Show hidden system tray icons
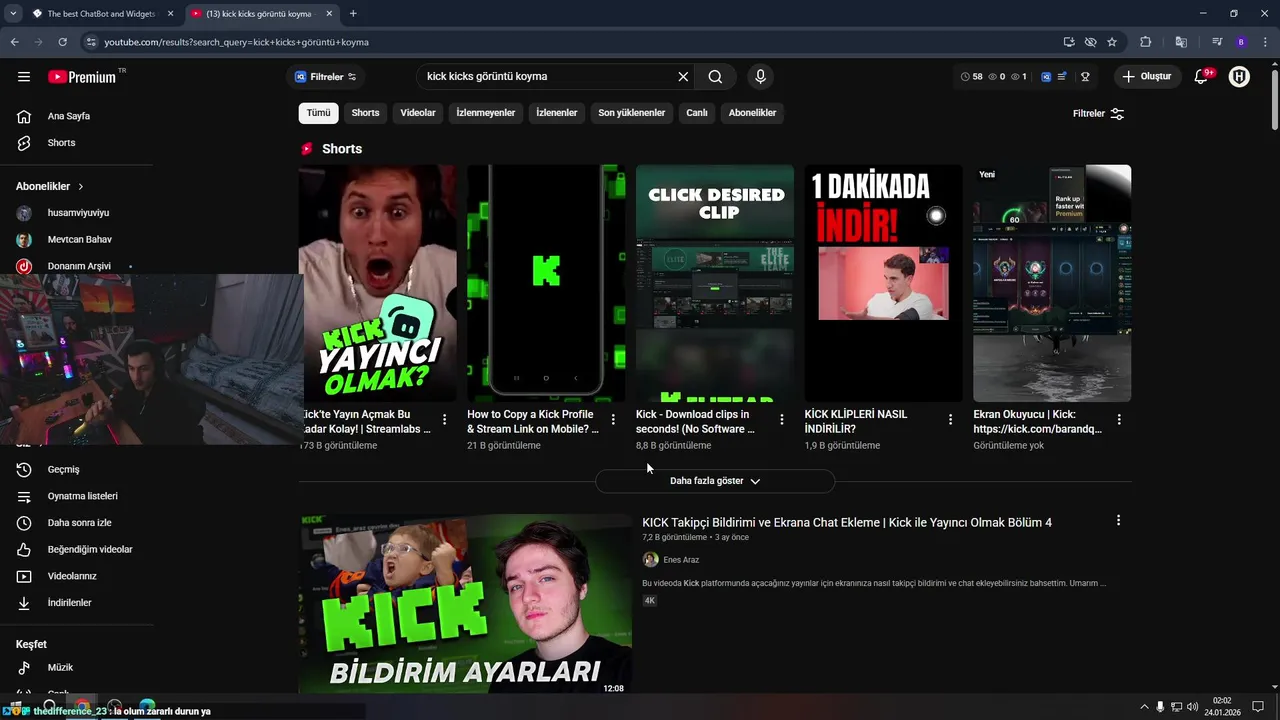This screenshot has width=1280, height=720. pos(1144,707)
